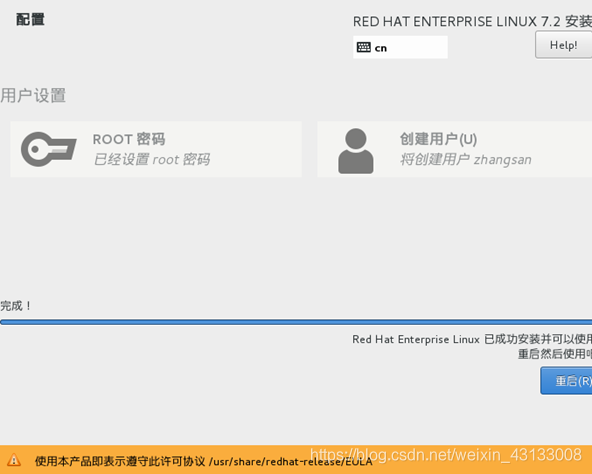Click the ROOT password key icon
This screenshot has height=474, width=592.
pos(49,149)
